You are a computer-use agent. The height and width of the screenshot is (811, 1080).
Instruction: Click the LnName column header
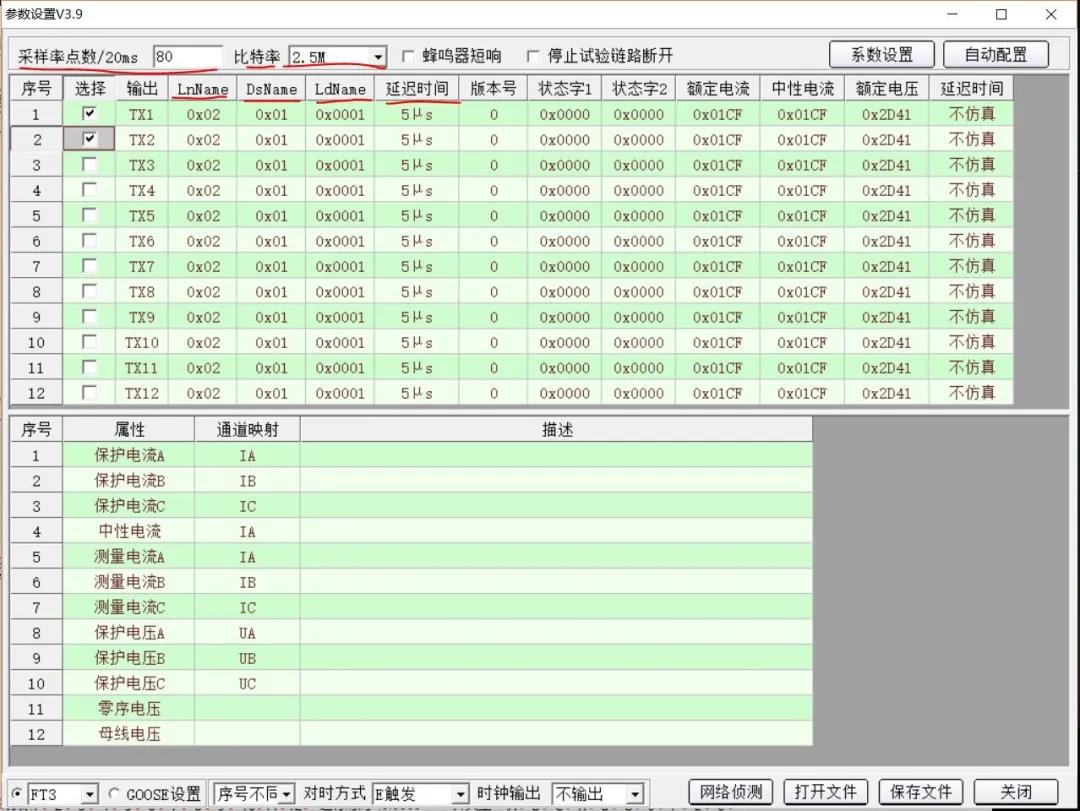point(202,89)
